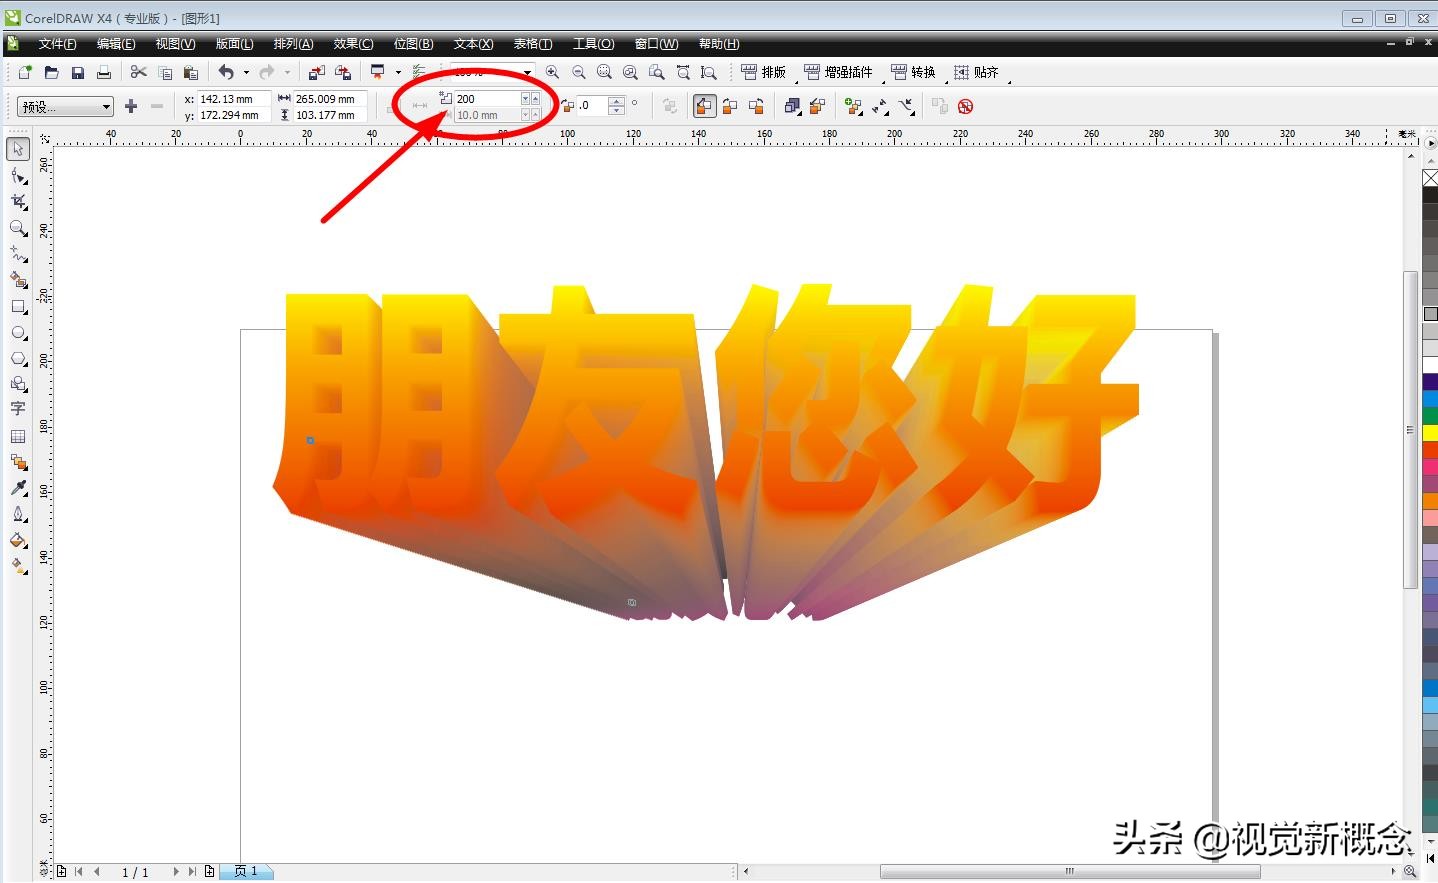Open the 预设 preset dropdown

tap(108, 105)
